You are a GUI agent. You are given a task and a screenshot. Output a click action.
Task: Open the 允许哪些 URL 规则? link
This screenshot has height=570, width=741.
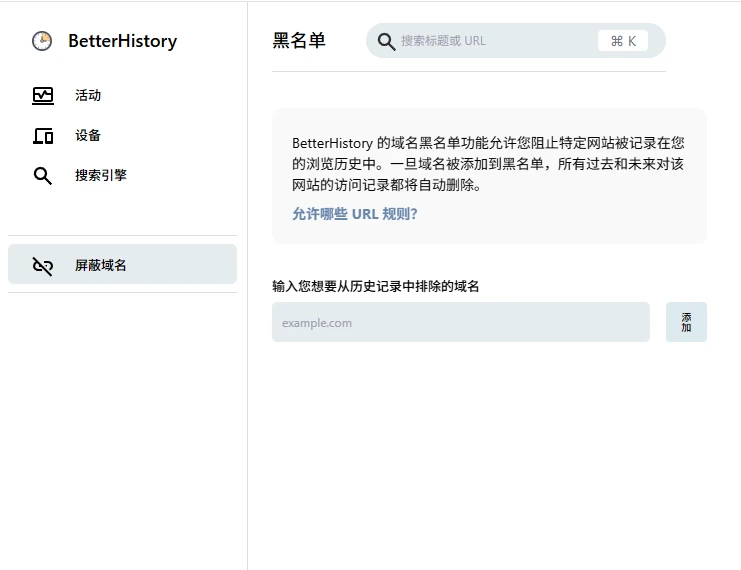coord(354,214)
